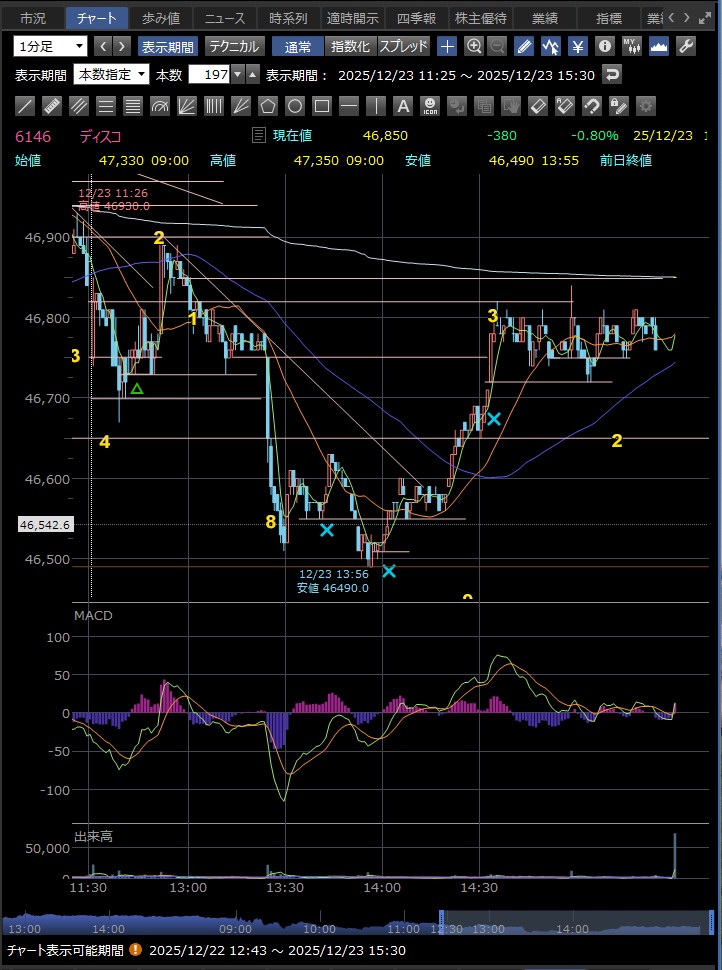Select the trend line drawing tool
Image resolution: width=722 pixels, height=970 pixels.
coord(26,106)
